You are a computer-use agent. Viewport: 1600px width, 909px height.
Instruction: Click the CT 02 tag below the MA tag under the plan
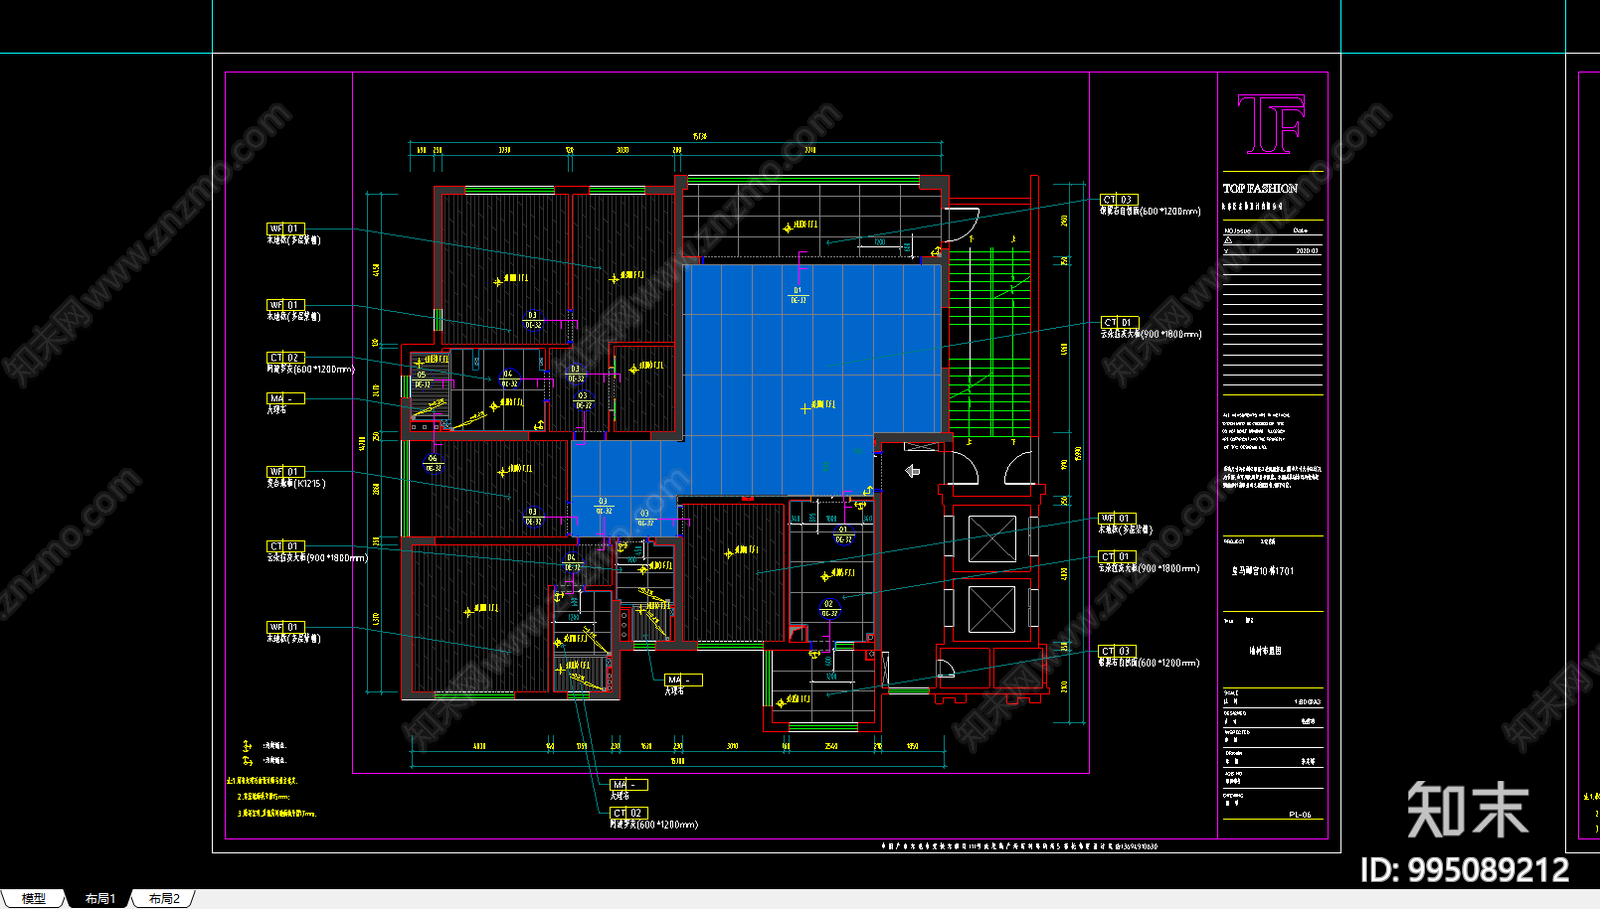629,813
